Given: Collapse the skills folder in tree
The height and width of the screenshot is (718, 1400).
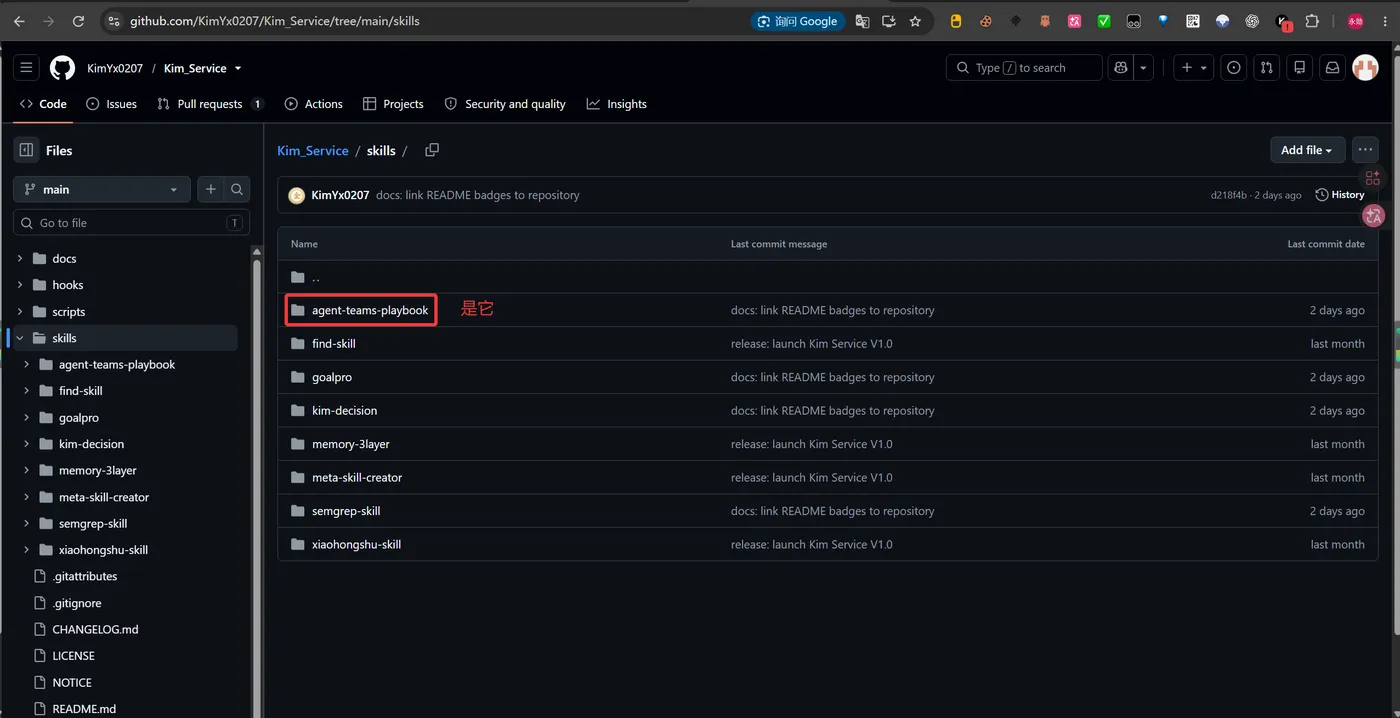Looking at the screenshot, I should click(x=20, y=338).
